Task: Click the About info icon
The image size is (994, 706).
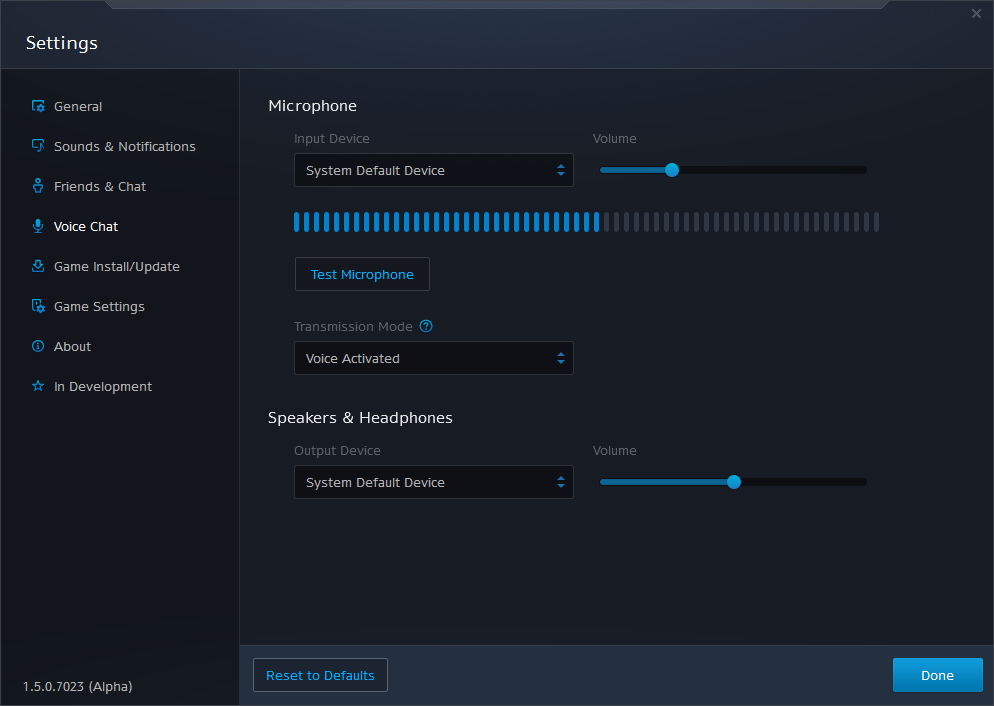Action: (38, 346)
